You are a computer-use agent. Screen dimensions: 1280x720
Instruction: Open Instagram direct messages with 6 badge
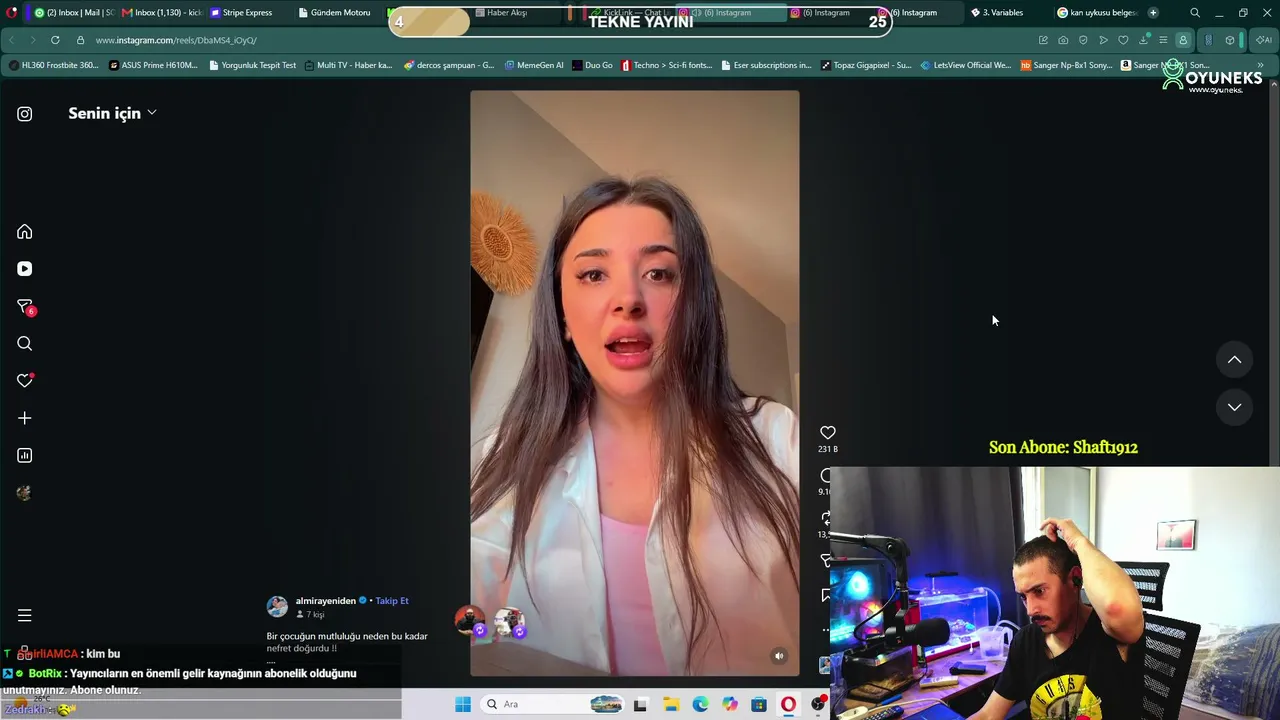(x=25, y=307)
